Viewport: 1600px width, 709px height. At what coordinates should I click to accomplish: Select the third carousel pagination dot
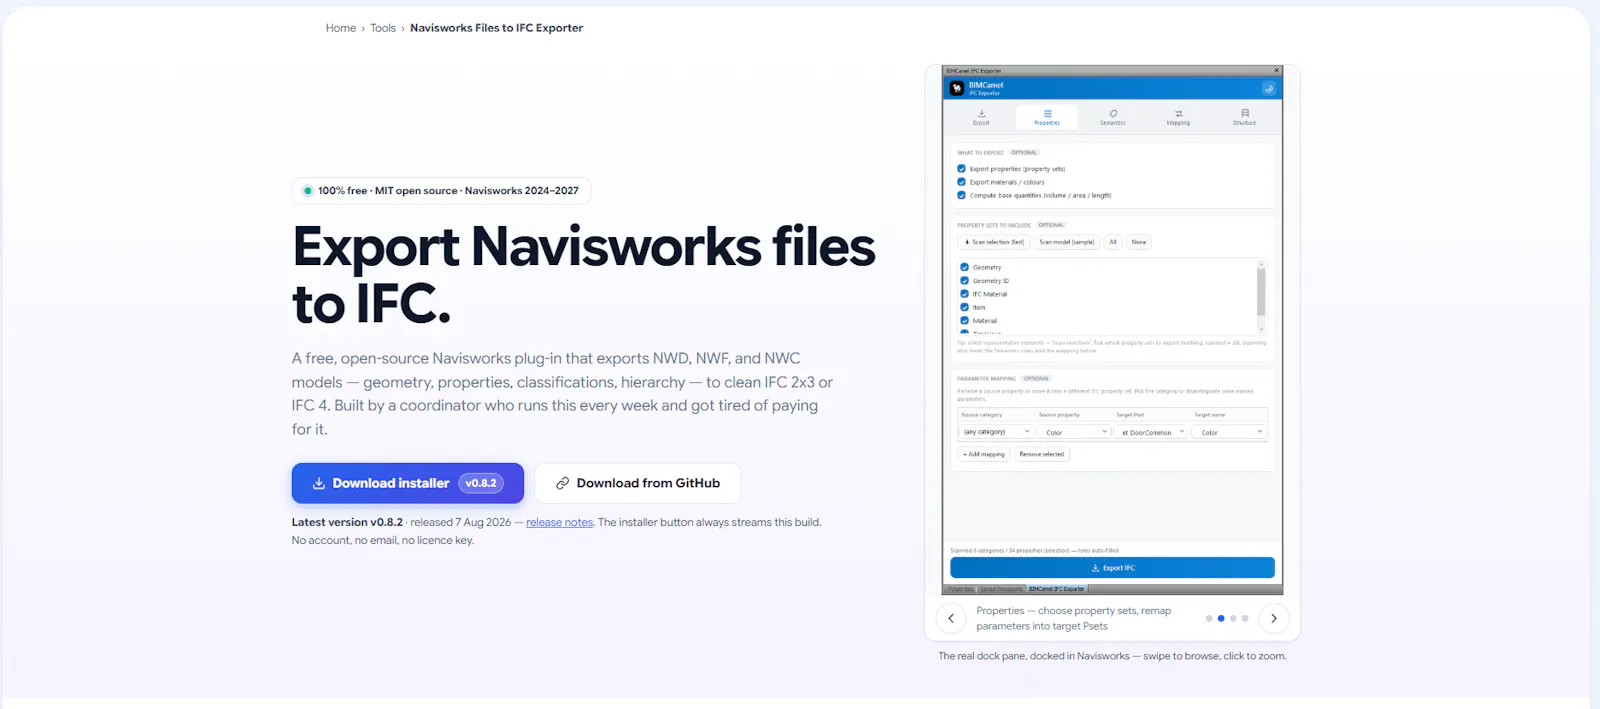pyautogui.click(x=1233, y=618)
